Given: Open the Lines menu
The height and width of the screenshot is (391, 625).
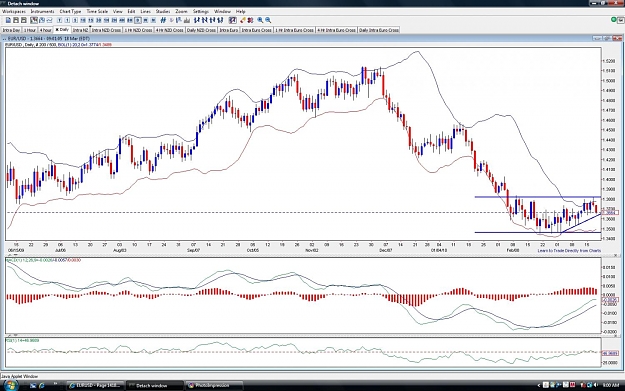Looking at the screenshot, I should coord(145,12).
